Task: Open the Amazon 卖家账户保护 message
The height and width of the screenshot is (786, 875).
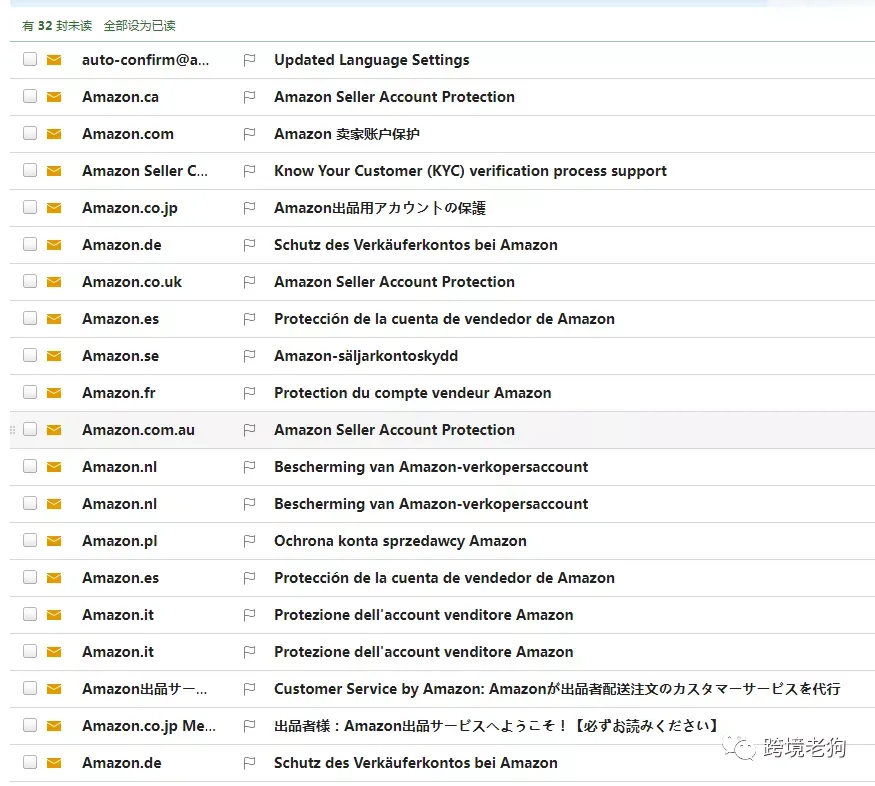Action: click(x=347, y=134)
